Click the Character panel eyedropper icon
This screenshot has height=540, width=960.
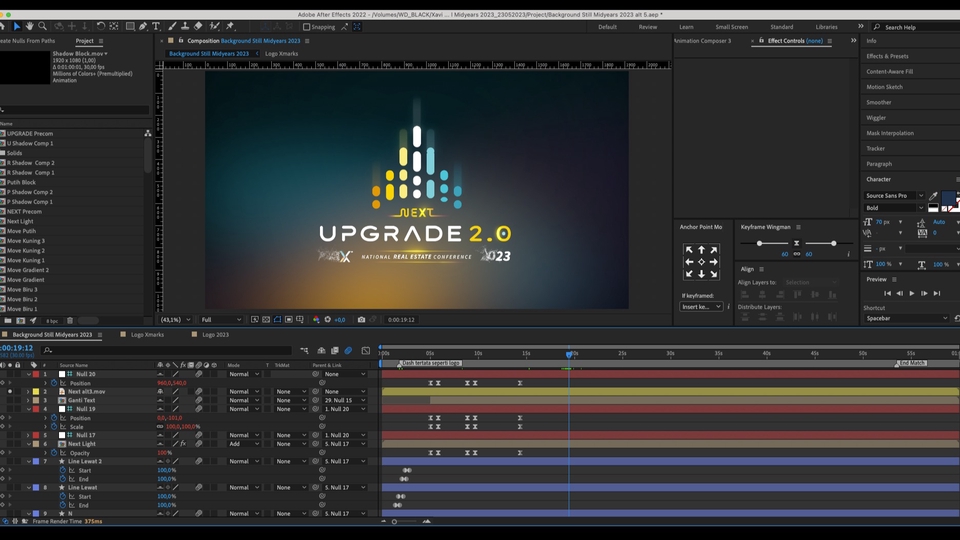934,196
